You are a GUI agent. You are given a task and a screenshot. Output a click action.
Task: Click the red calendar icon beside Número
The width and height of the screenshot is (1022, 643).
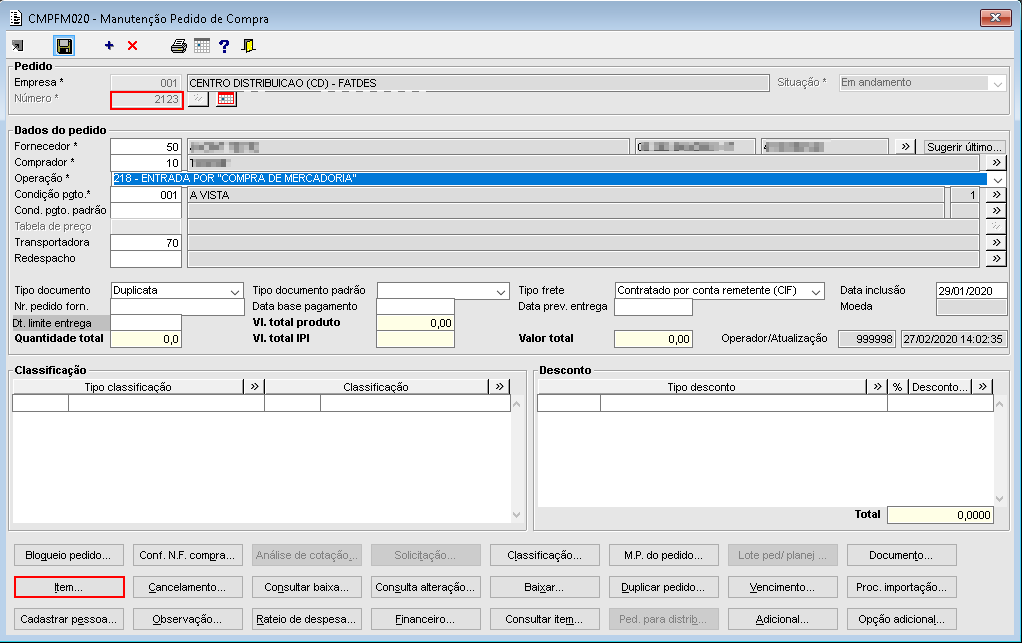226,99
